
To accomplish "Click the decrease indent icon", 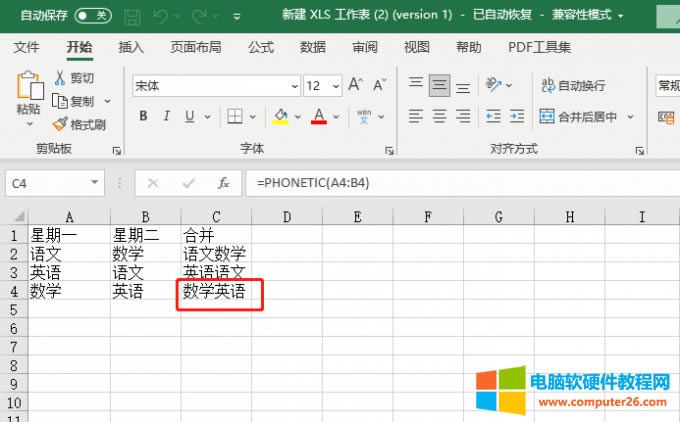I will coord(493,116).
